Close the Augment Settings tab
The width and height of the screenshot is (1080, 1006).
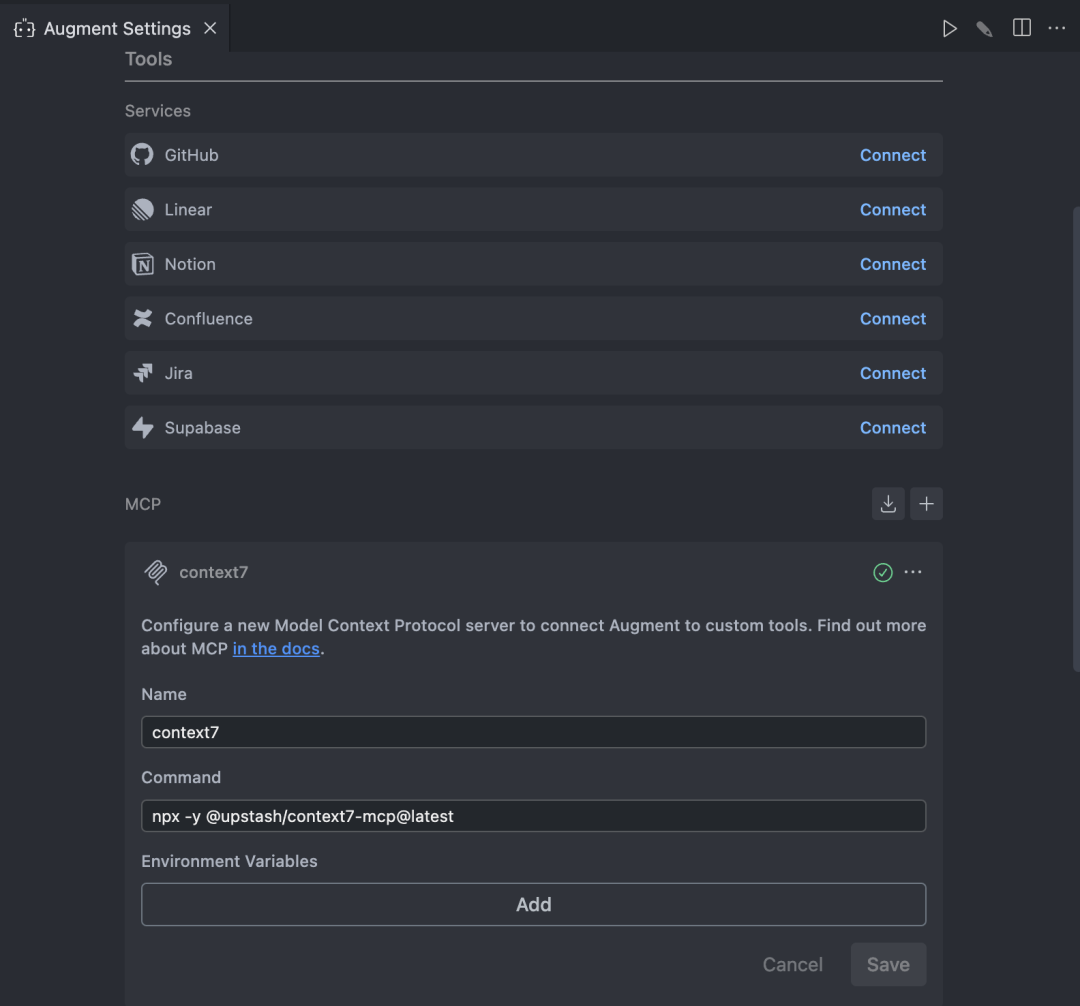tap(210, 28)
